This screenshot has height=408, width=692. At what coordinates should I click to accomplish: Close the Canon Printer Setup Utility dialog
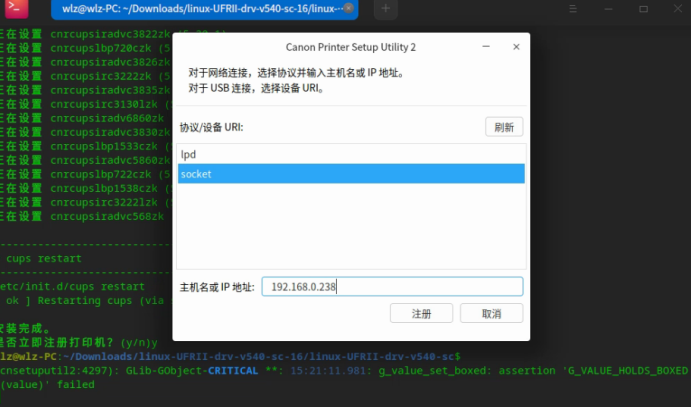click(x=516, y=47)
